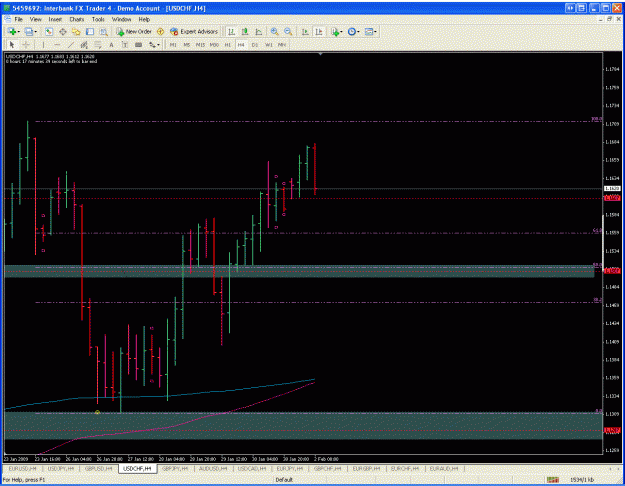Viewport: 625px width, 486px height.
Task: Toggle the Terminal window icon
Action: [x=90, y=31]
